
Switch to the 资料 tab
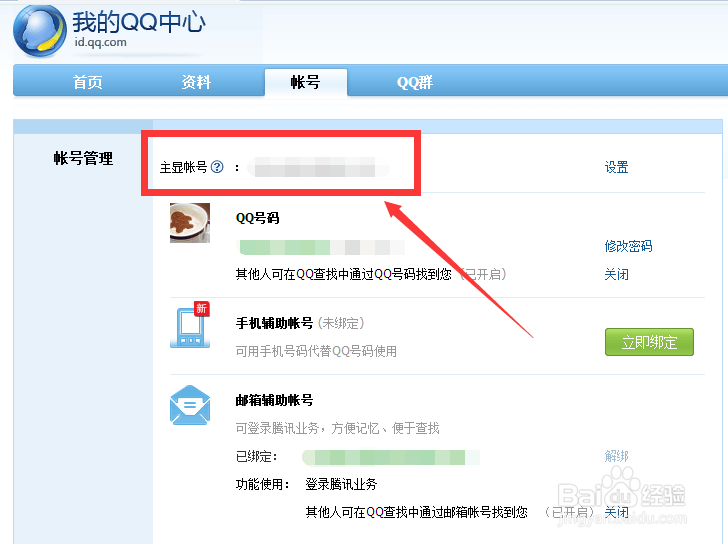click(x=196, y=82)
